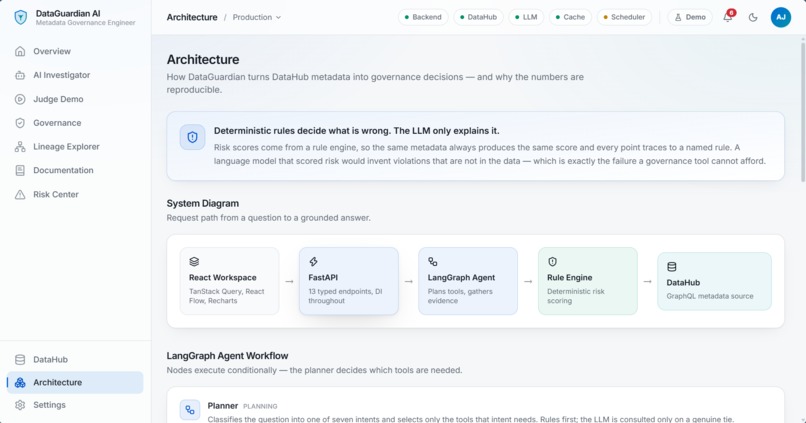Viewport: 806px width, 423px height.
Task: Click the Planner node workflow icon
Action: tap(190, 410)
